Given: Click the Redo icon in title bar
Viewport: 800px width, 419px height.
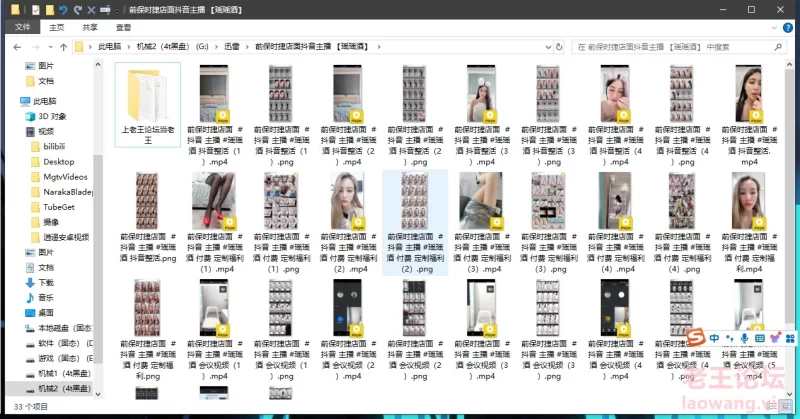Looking at the screenshot, I should 77,10.
